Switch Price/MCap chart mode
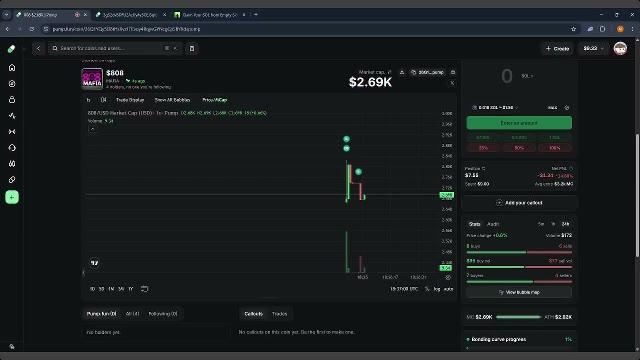Screen dimensions: 640x360 (215, 100)
